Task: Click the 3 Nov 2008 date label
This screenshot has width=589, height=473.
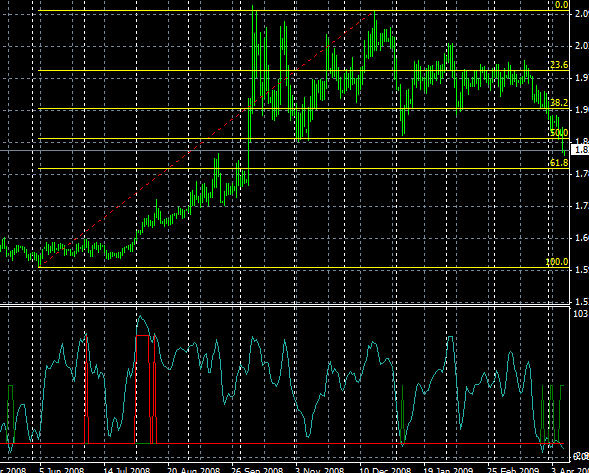Action: 319,470
